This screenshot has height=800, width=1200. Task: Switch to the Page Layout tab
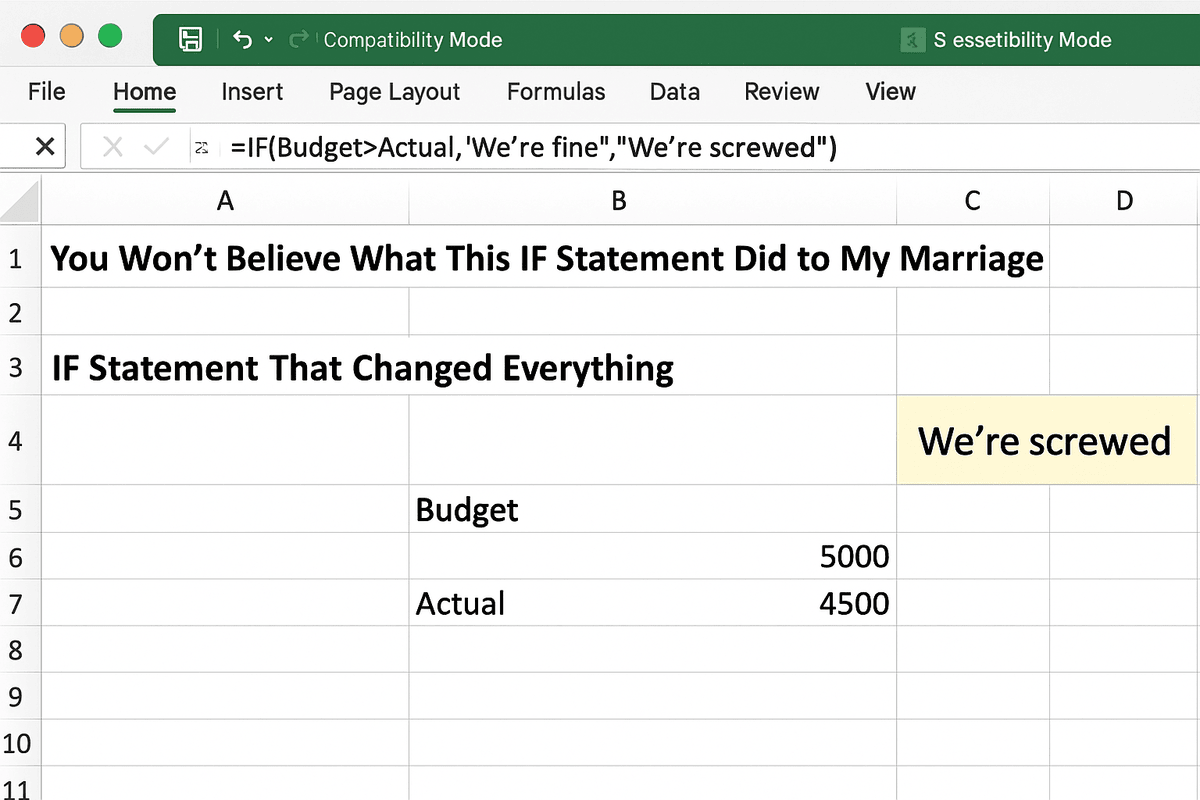(x=394, y=92)
